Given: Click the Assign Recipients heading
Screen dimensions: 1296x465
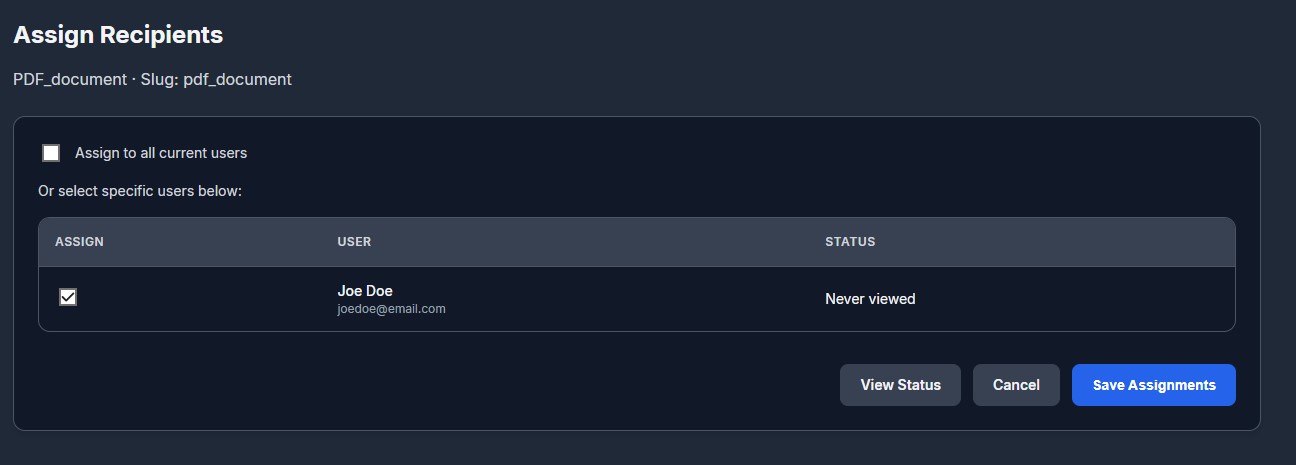Looking at the screenshot, I should click(x=118, y=35).
